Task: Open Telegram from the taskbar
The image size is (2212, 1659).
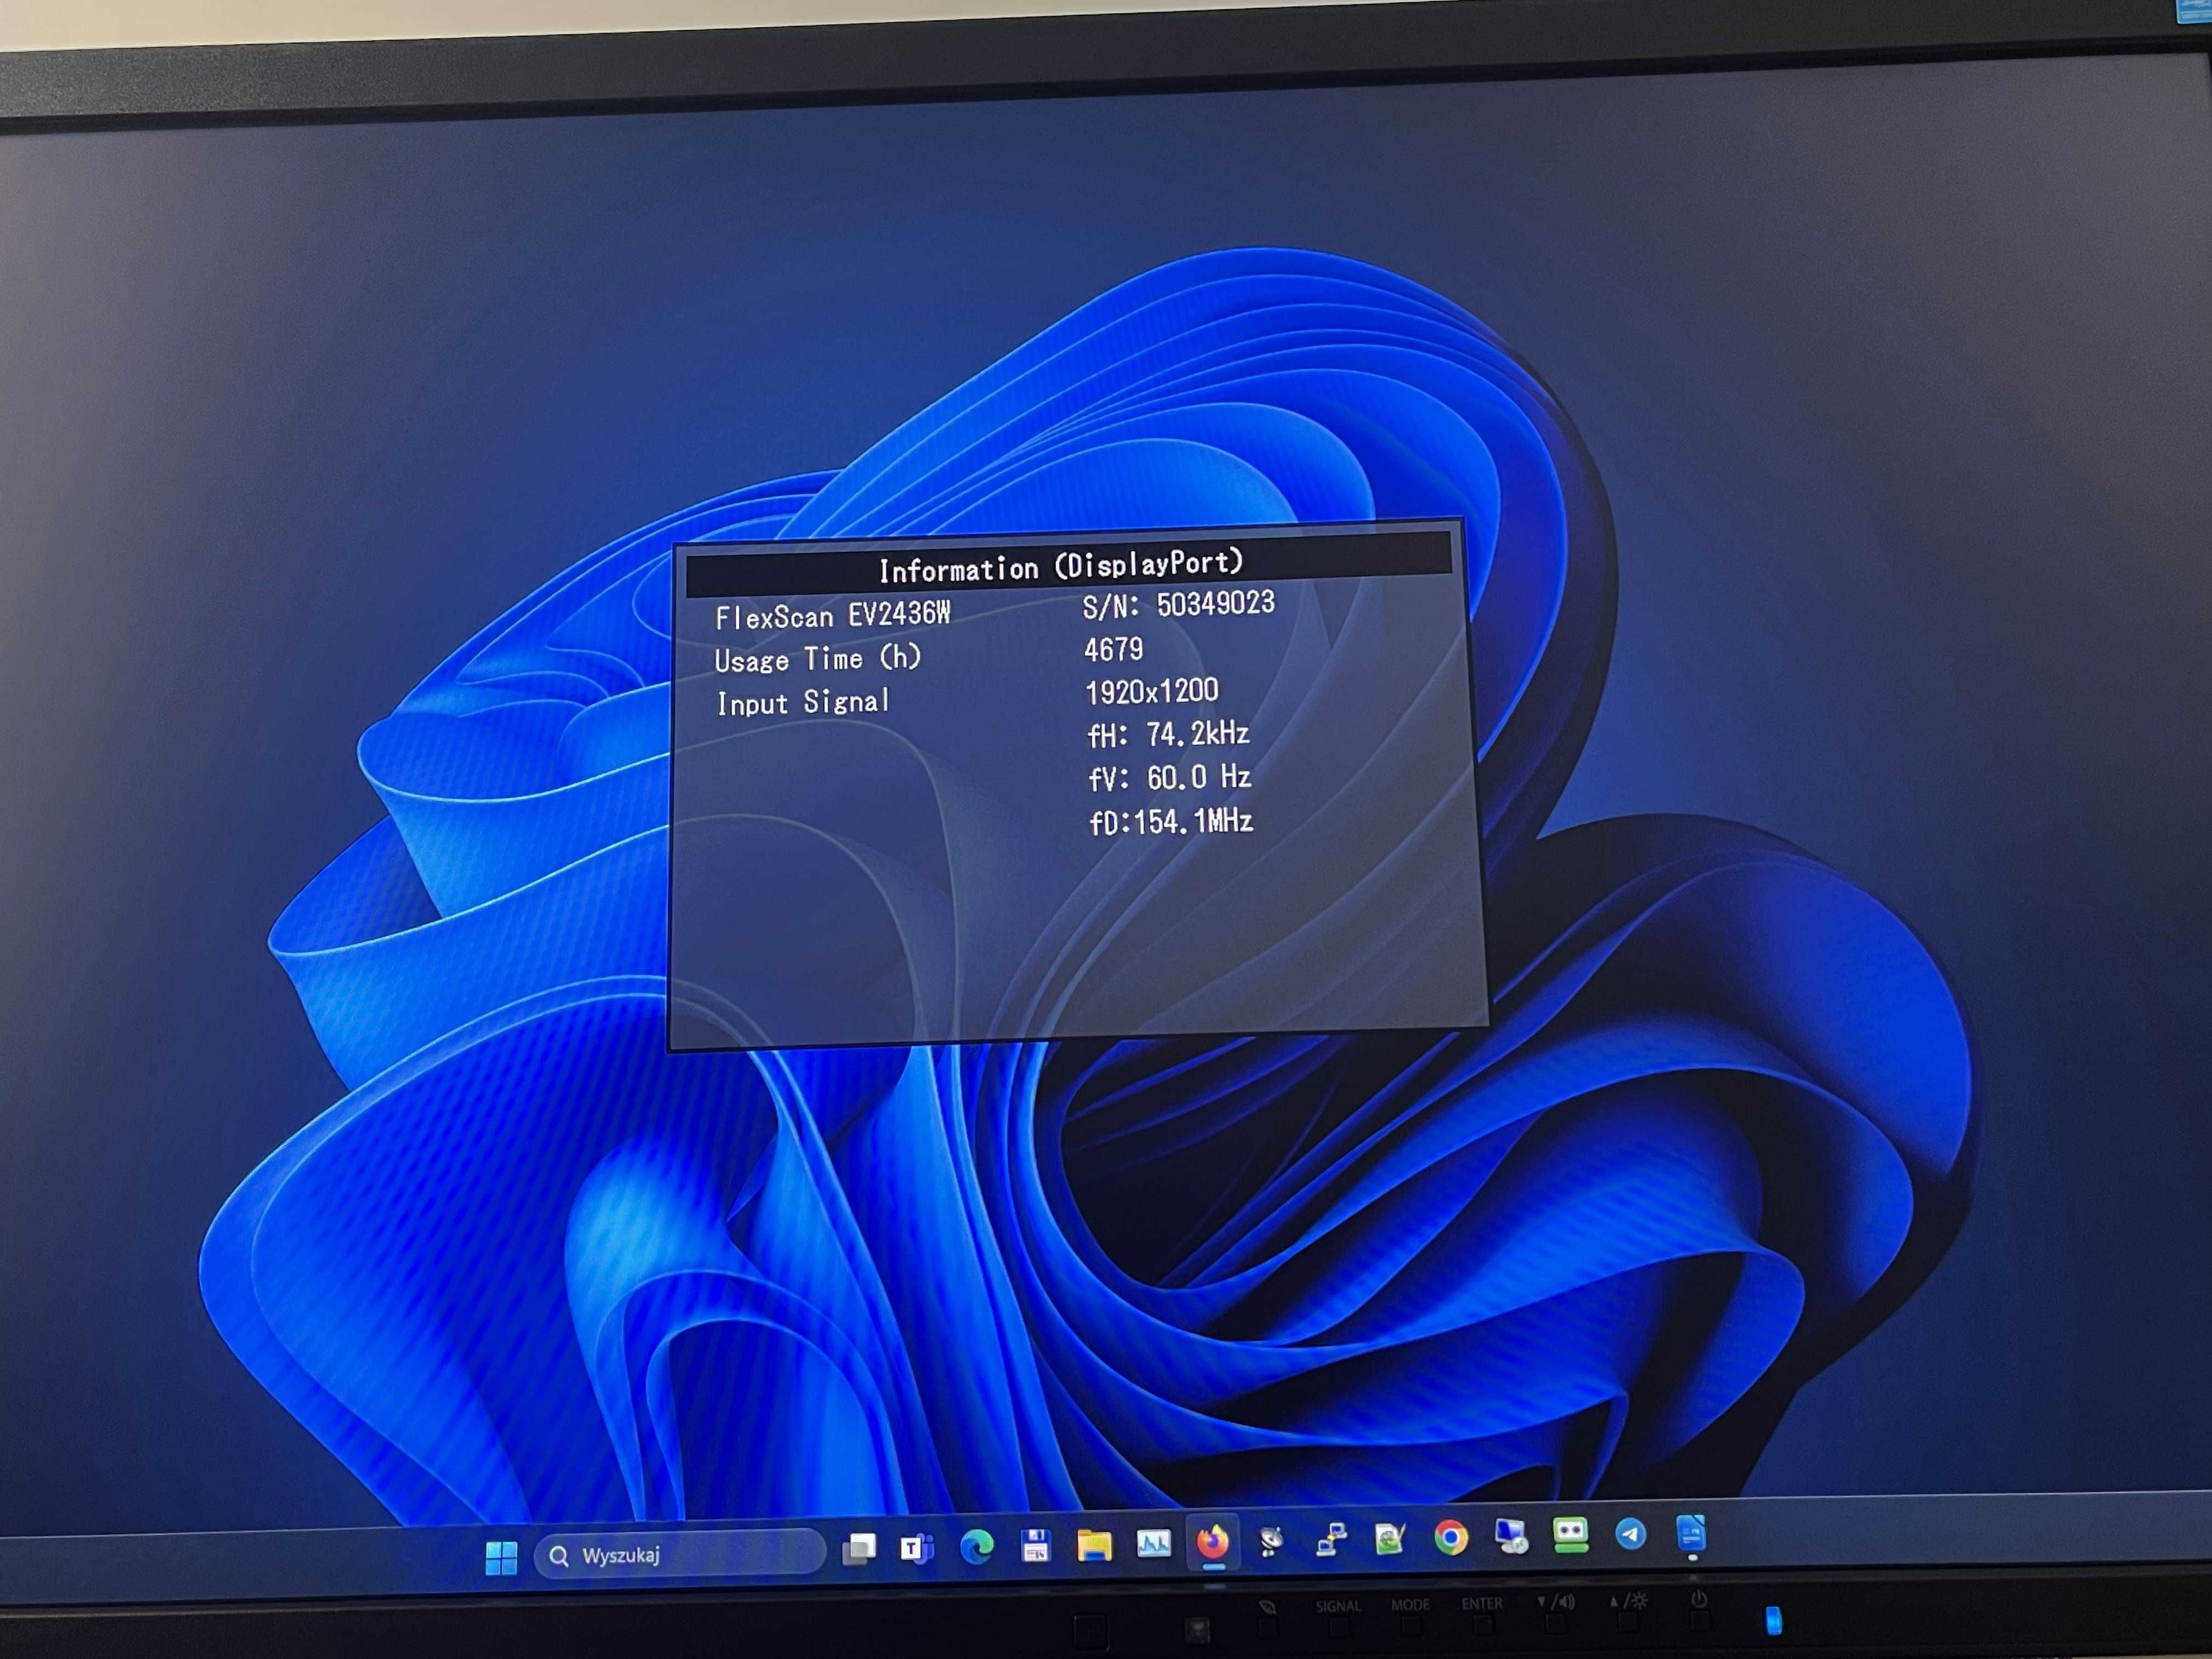Action: [x=1630, y=1534]
